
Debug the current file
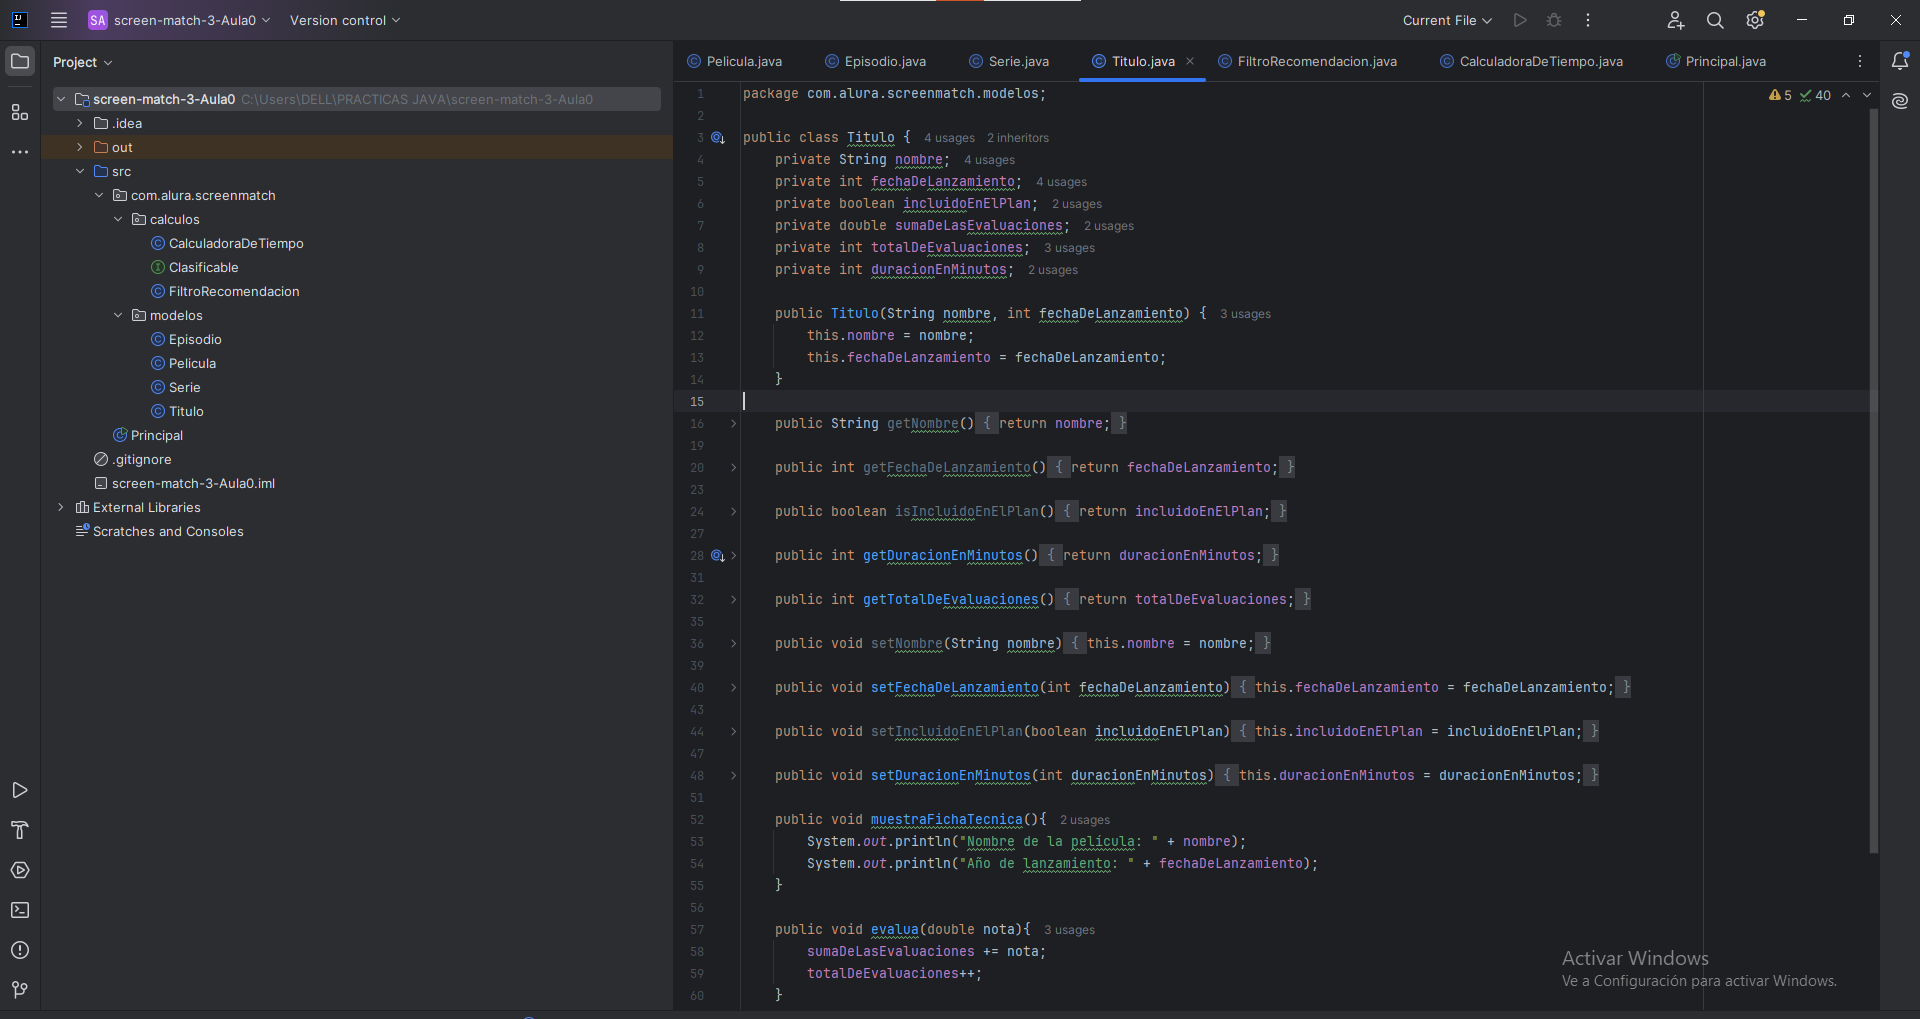tap(1554, 20)
